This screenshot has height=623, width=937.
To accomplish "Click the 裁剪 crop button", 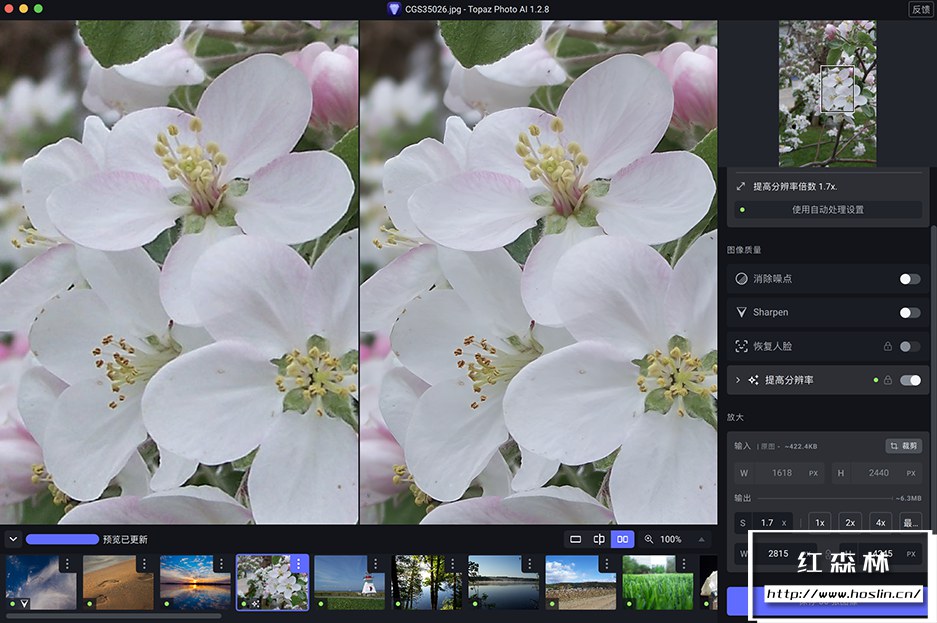I will click(x=903, y=446).
